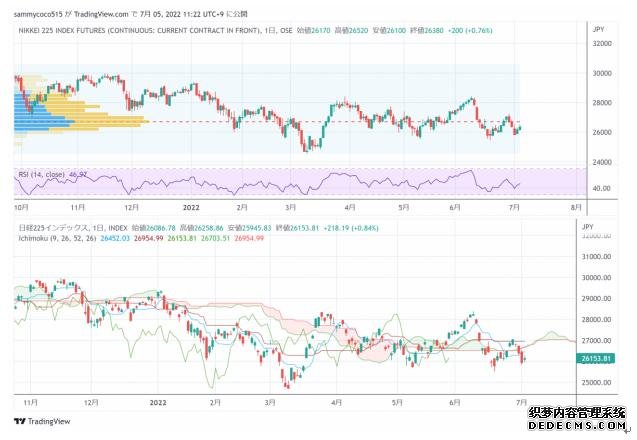Click 4月 on the index chart time axis
637x440 pixels.
click(x=336, y=403)
